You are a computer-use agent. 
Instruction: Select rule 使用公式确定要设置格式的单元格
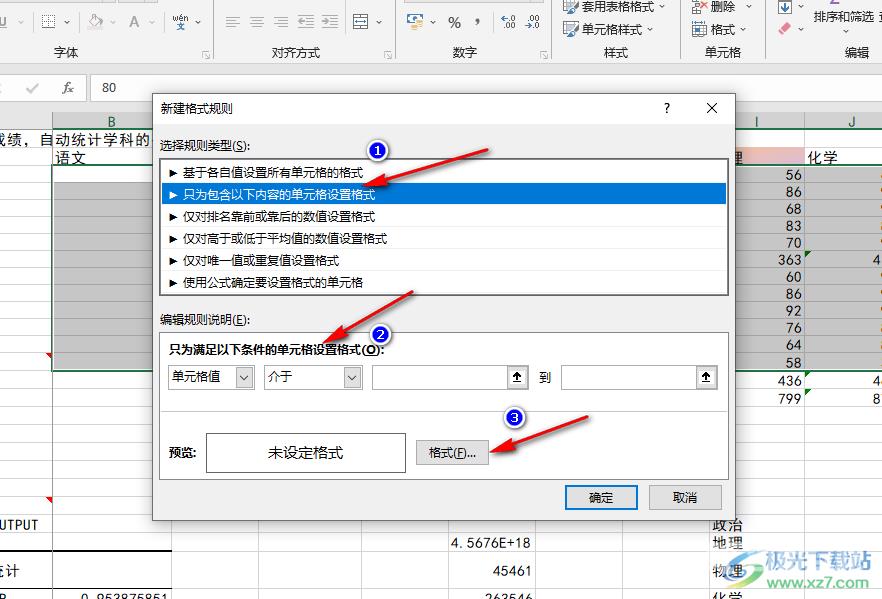tap(444, 282)
